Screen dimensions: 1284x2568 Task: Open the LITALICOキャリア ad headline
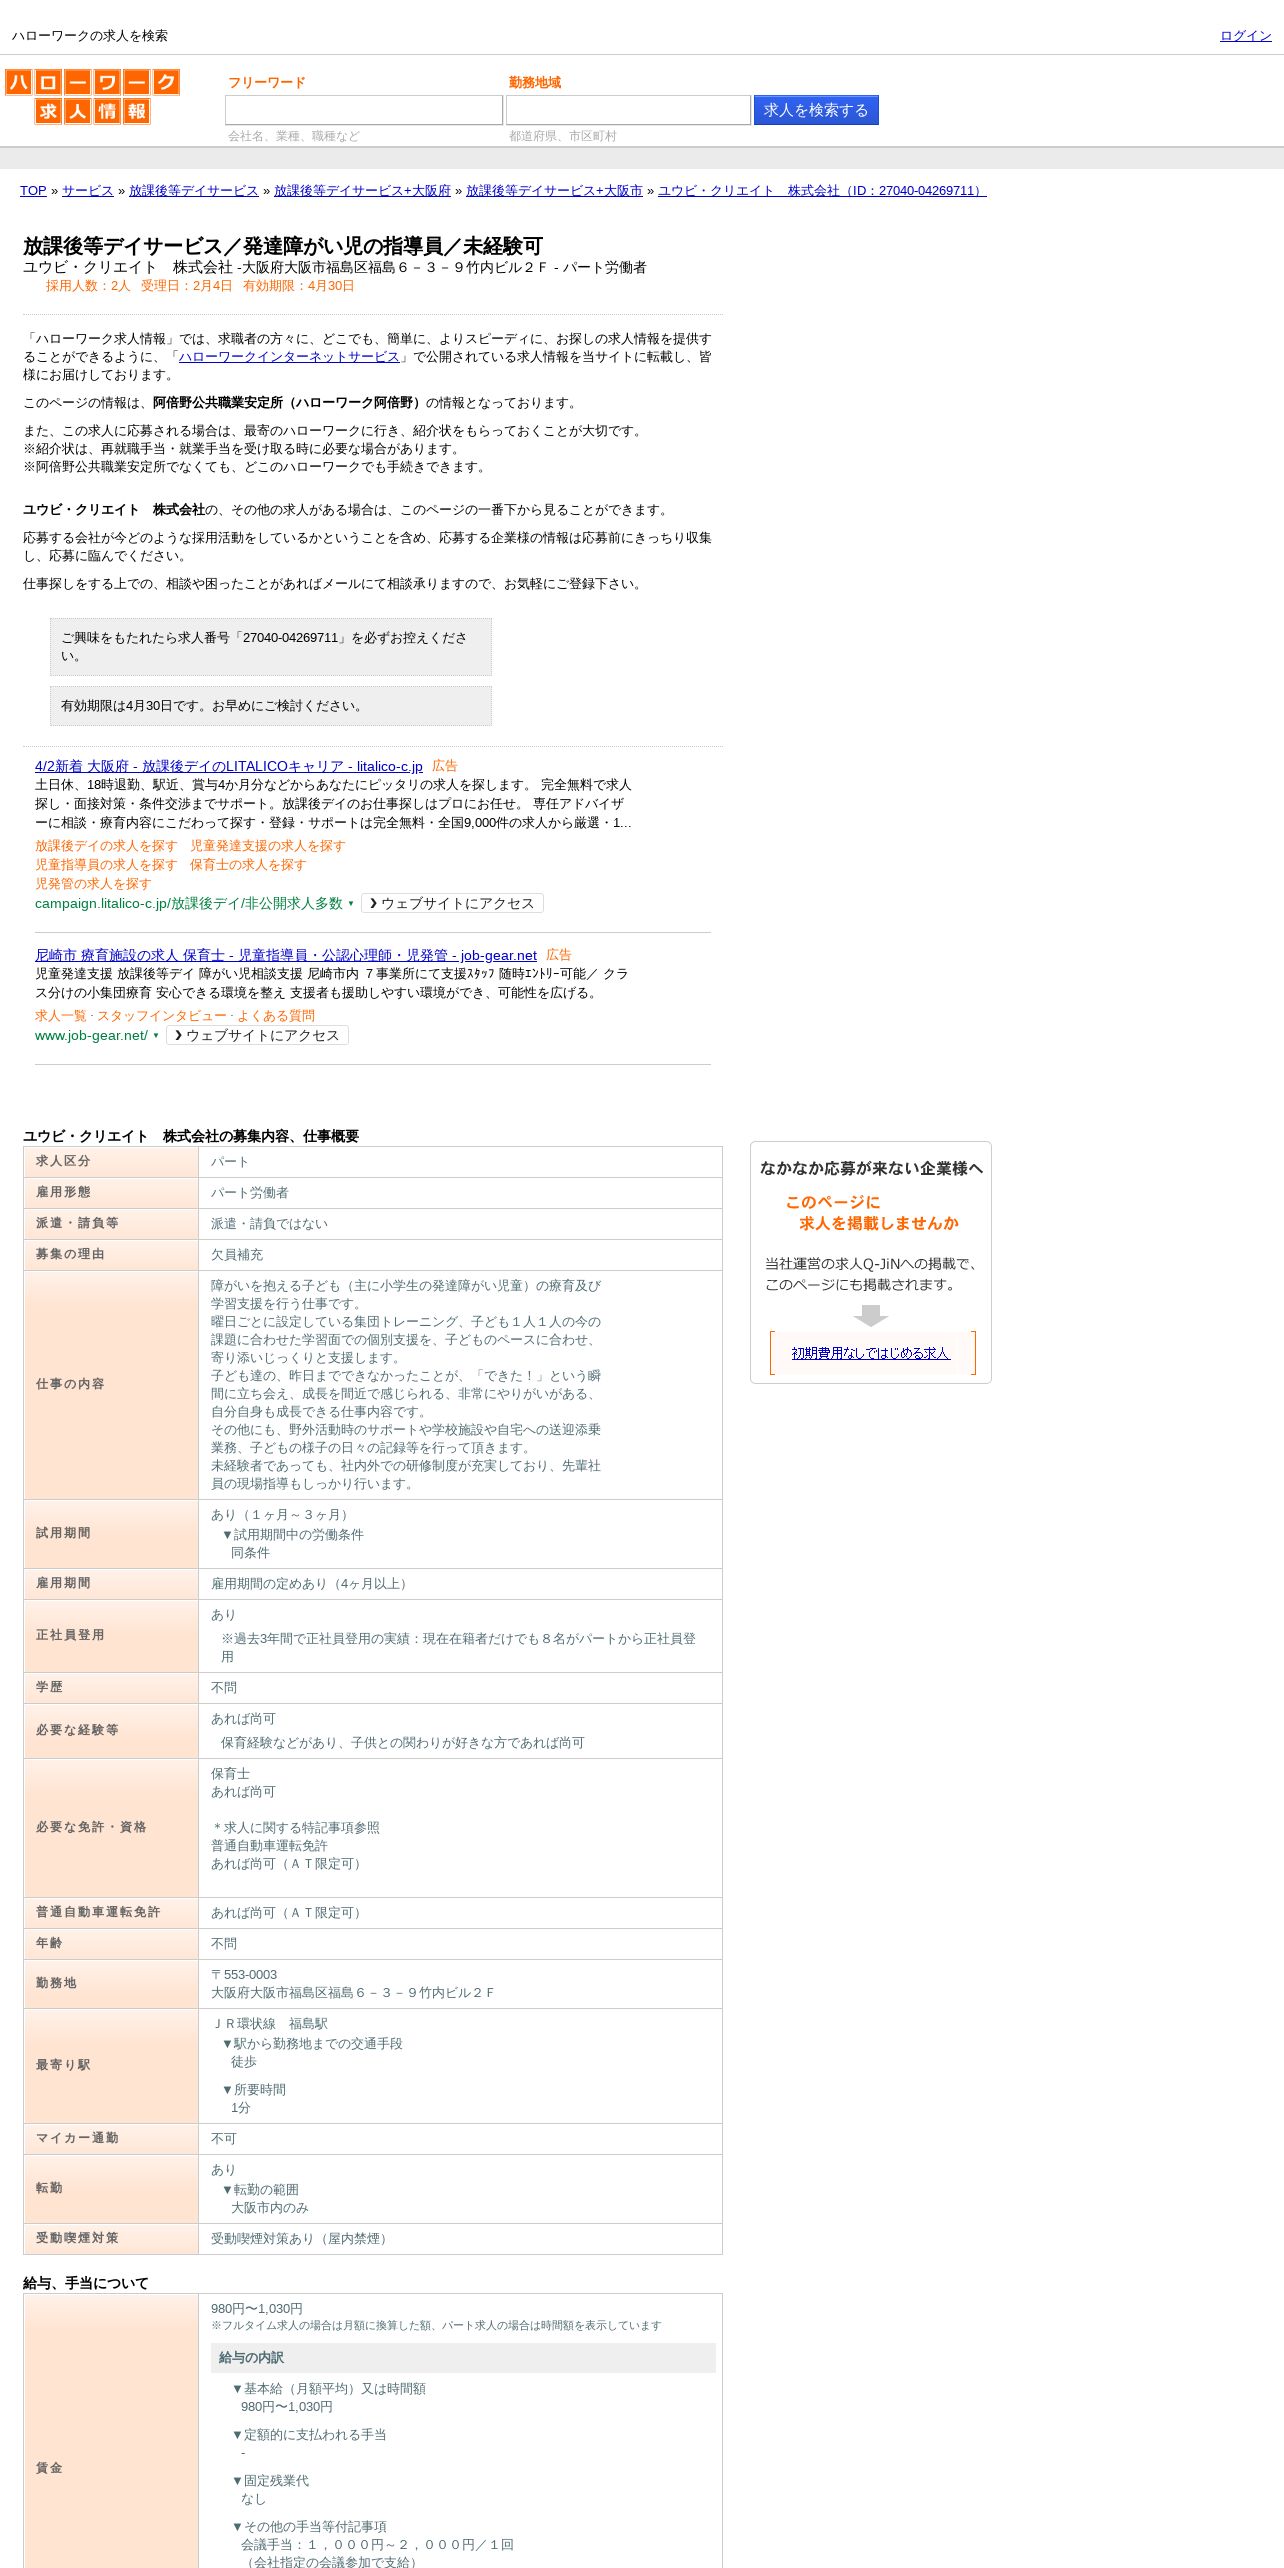(229, 766)
